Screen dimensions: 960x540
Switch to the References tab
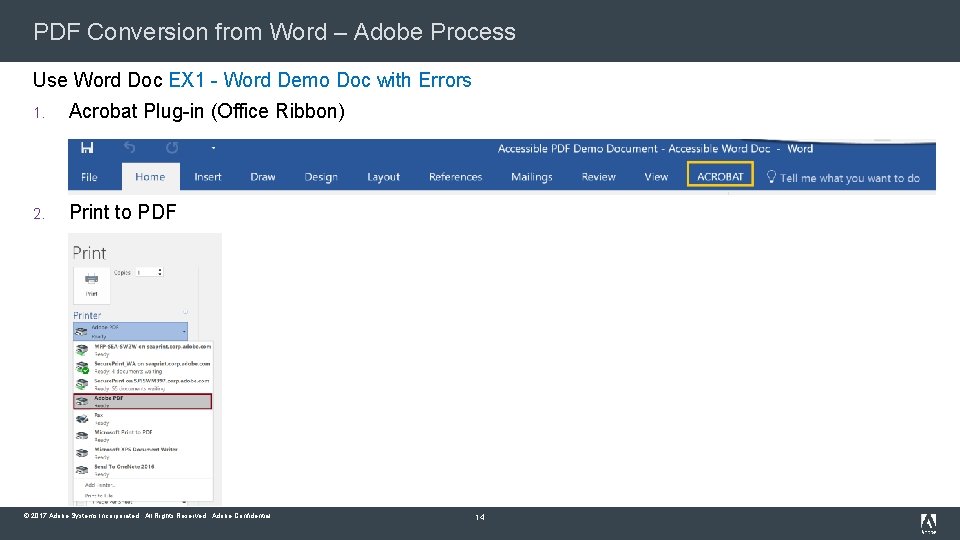coord(456,177)
